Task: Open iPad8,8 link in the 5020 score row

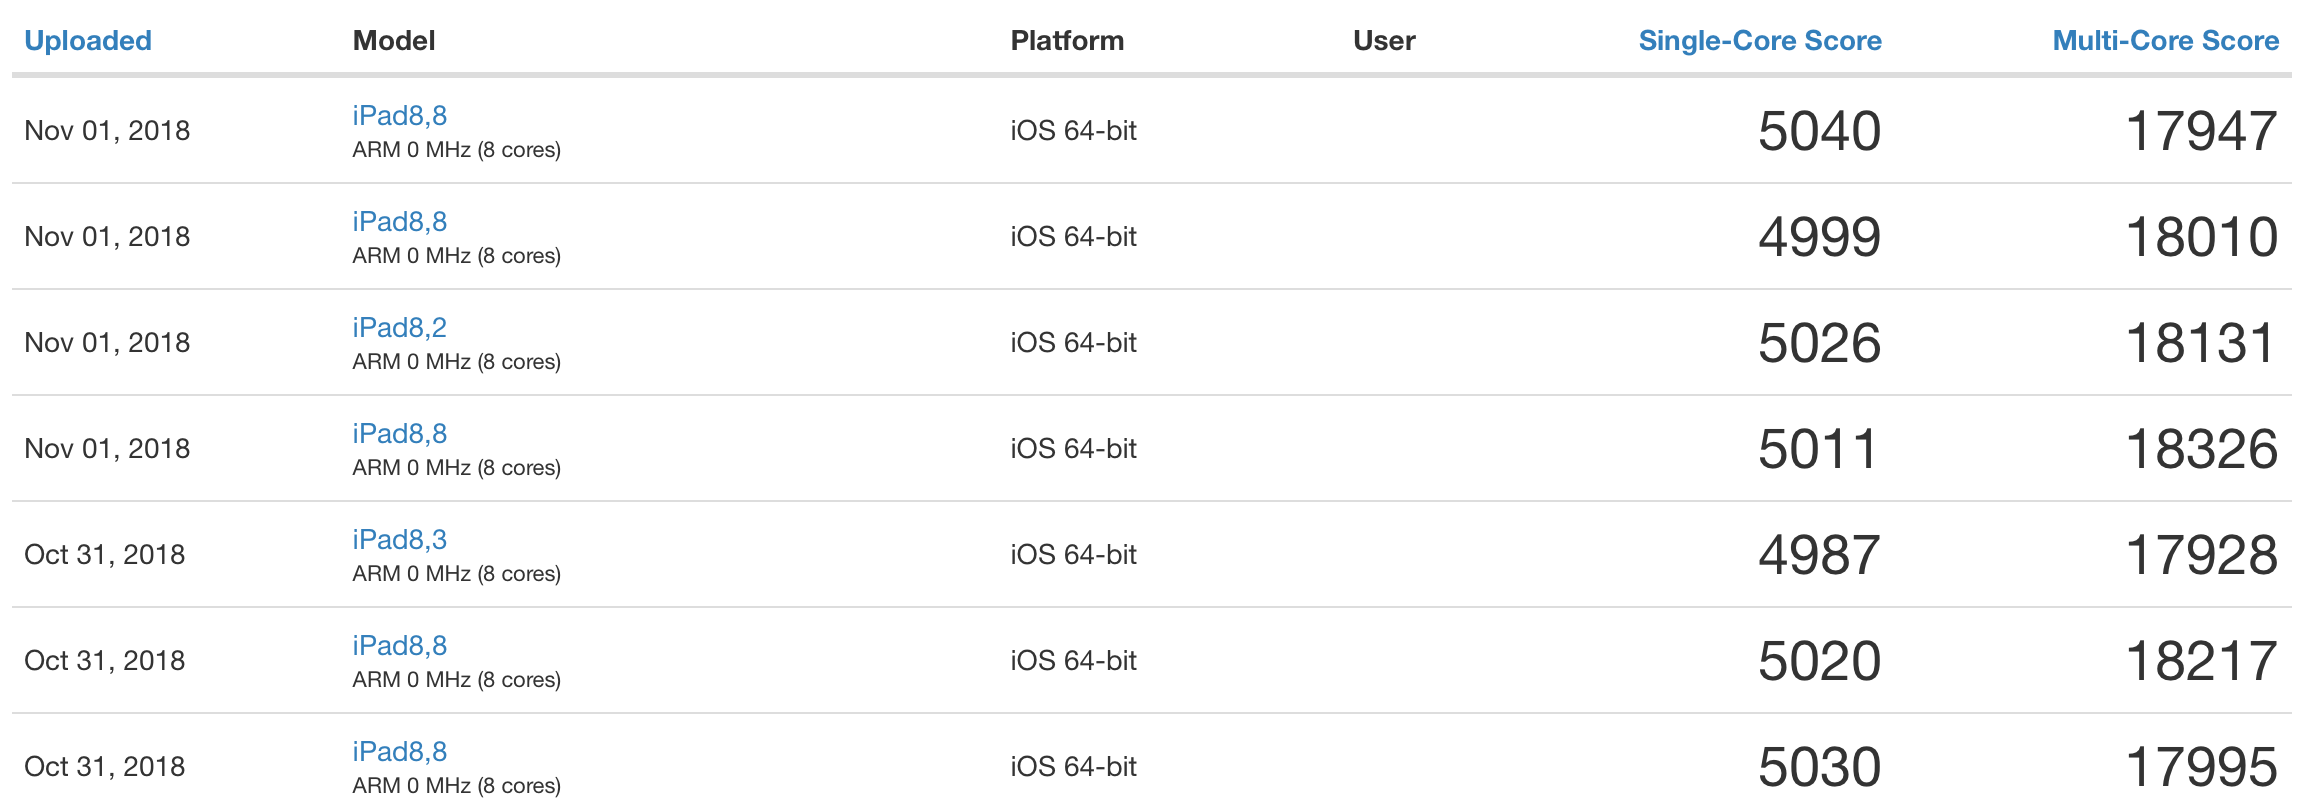Action: point(399,646)
